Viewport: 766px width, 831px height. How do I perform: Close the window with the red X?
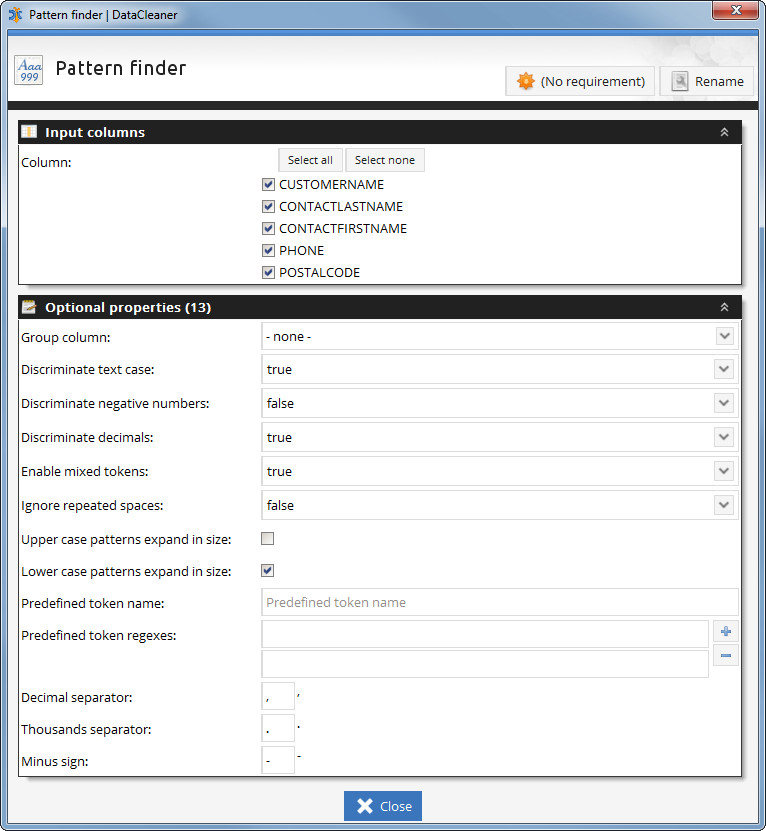(x=735, y=10)
